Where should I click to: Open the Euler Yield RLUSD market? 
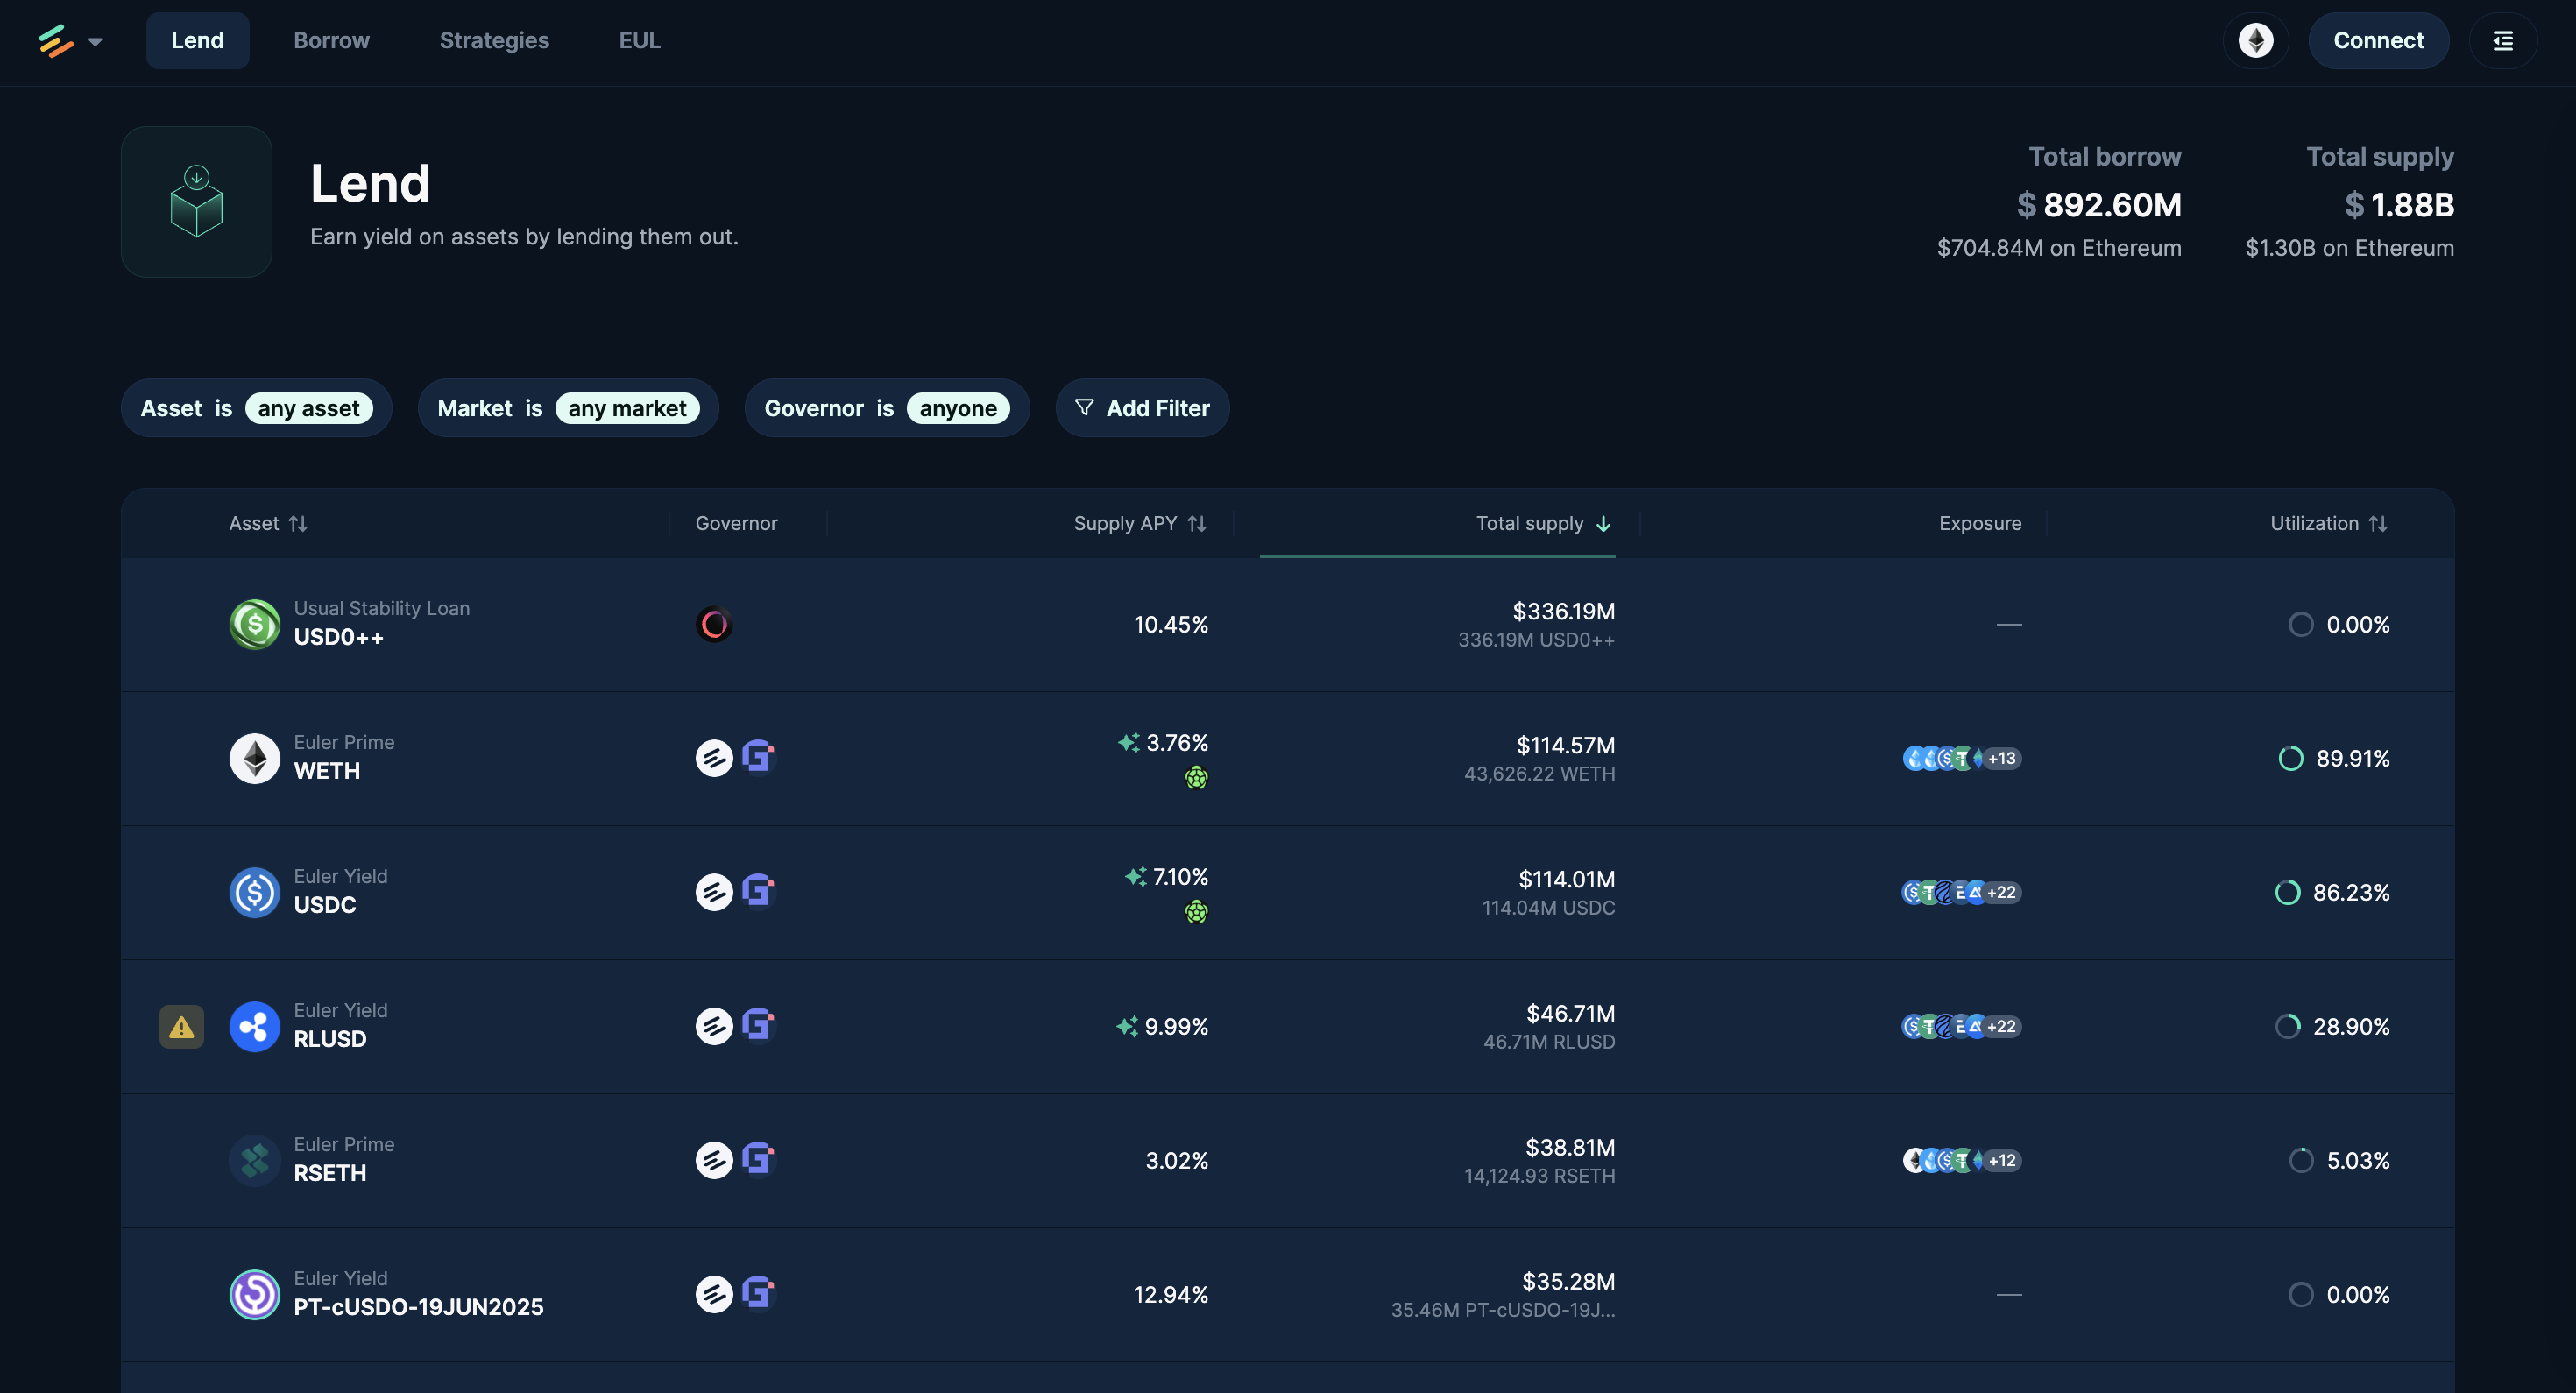1288,1026
